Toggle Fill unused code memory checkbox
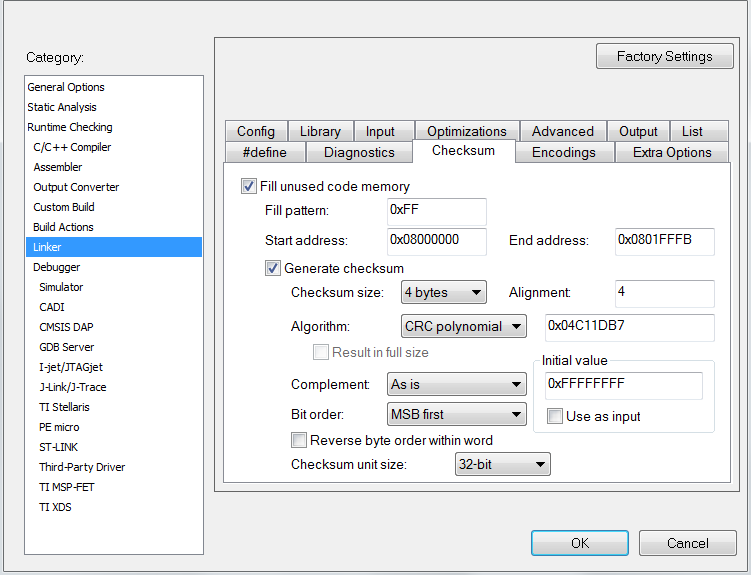The width and height of the screenshot is (751, 575). point(249,186)
